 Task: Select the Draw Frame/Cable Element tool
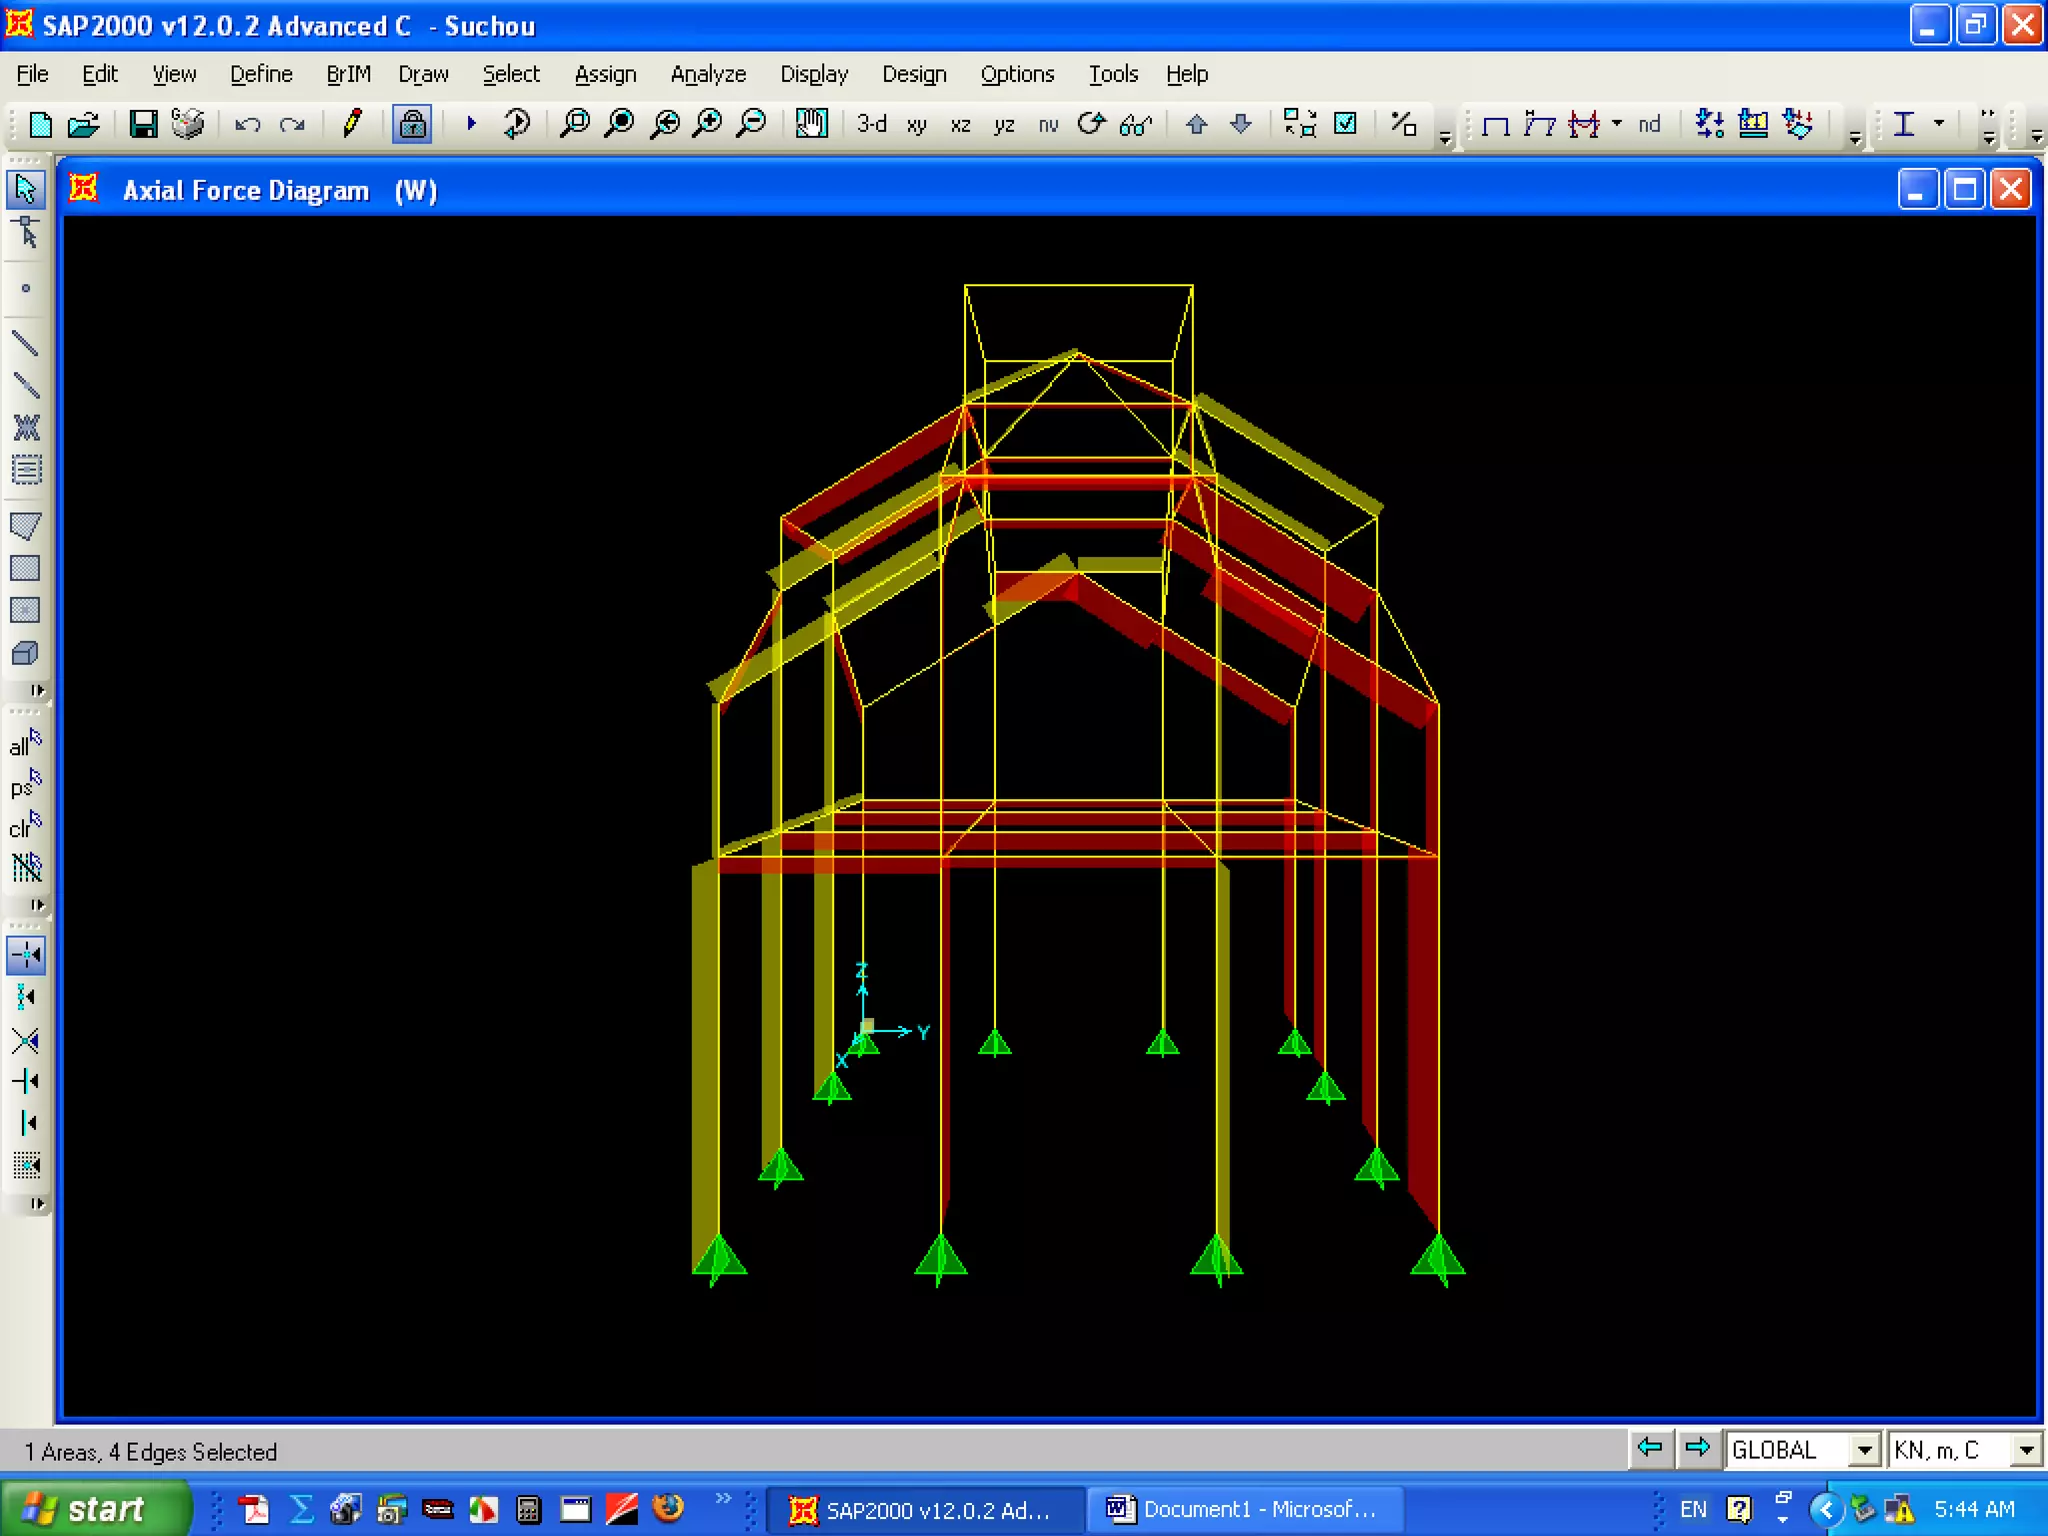click(x=26, y=343)
